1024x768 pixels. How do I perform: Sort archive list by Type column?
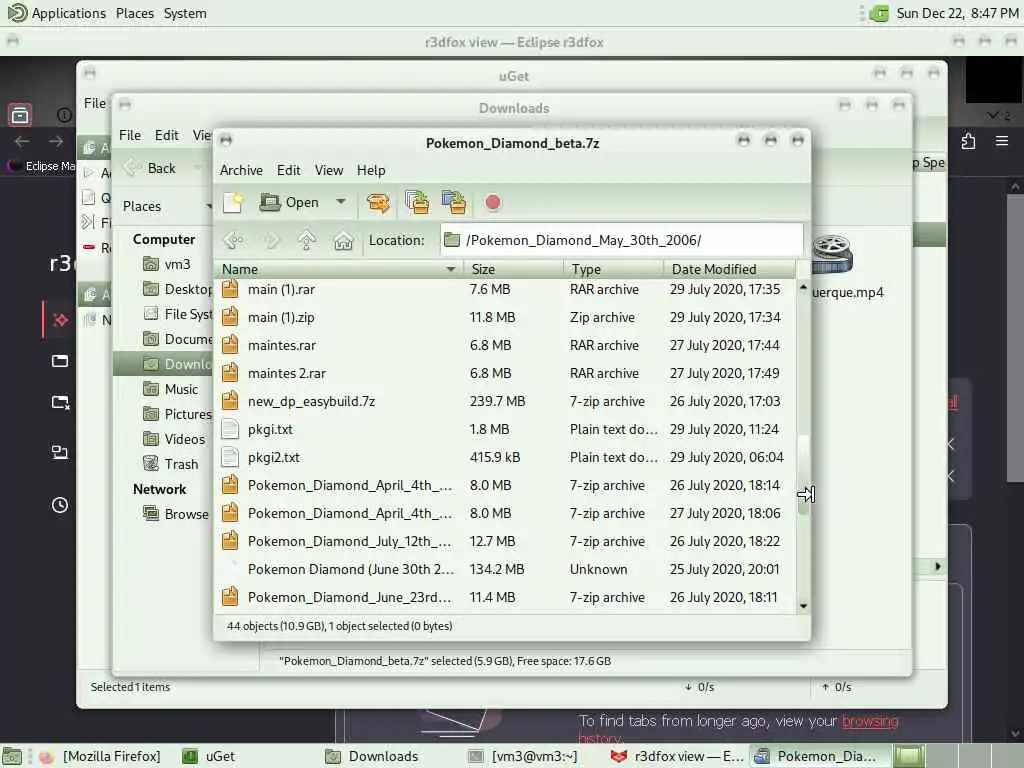(613, 269)
